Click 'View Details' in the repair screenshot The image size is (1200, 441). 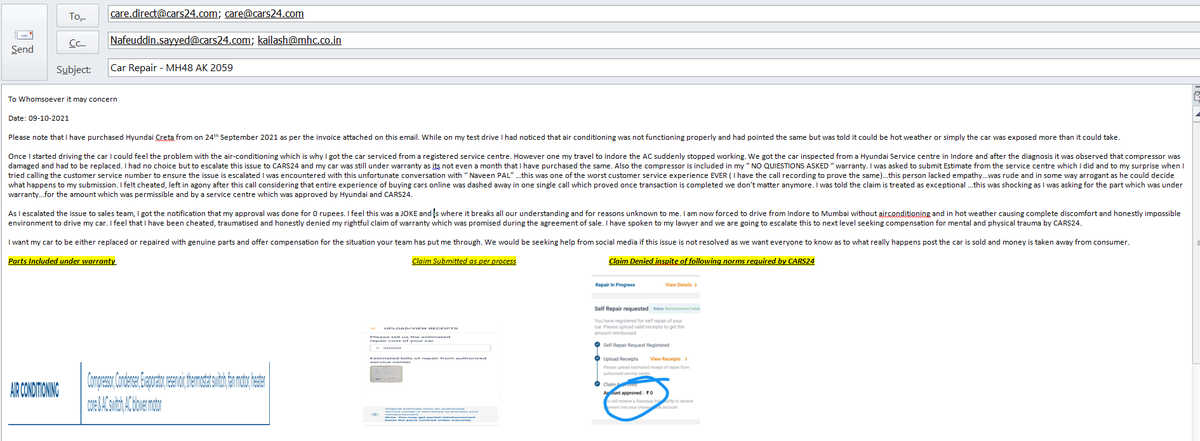click(679, 285)
